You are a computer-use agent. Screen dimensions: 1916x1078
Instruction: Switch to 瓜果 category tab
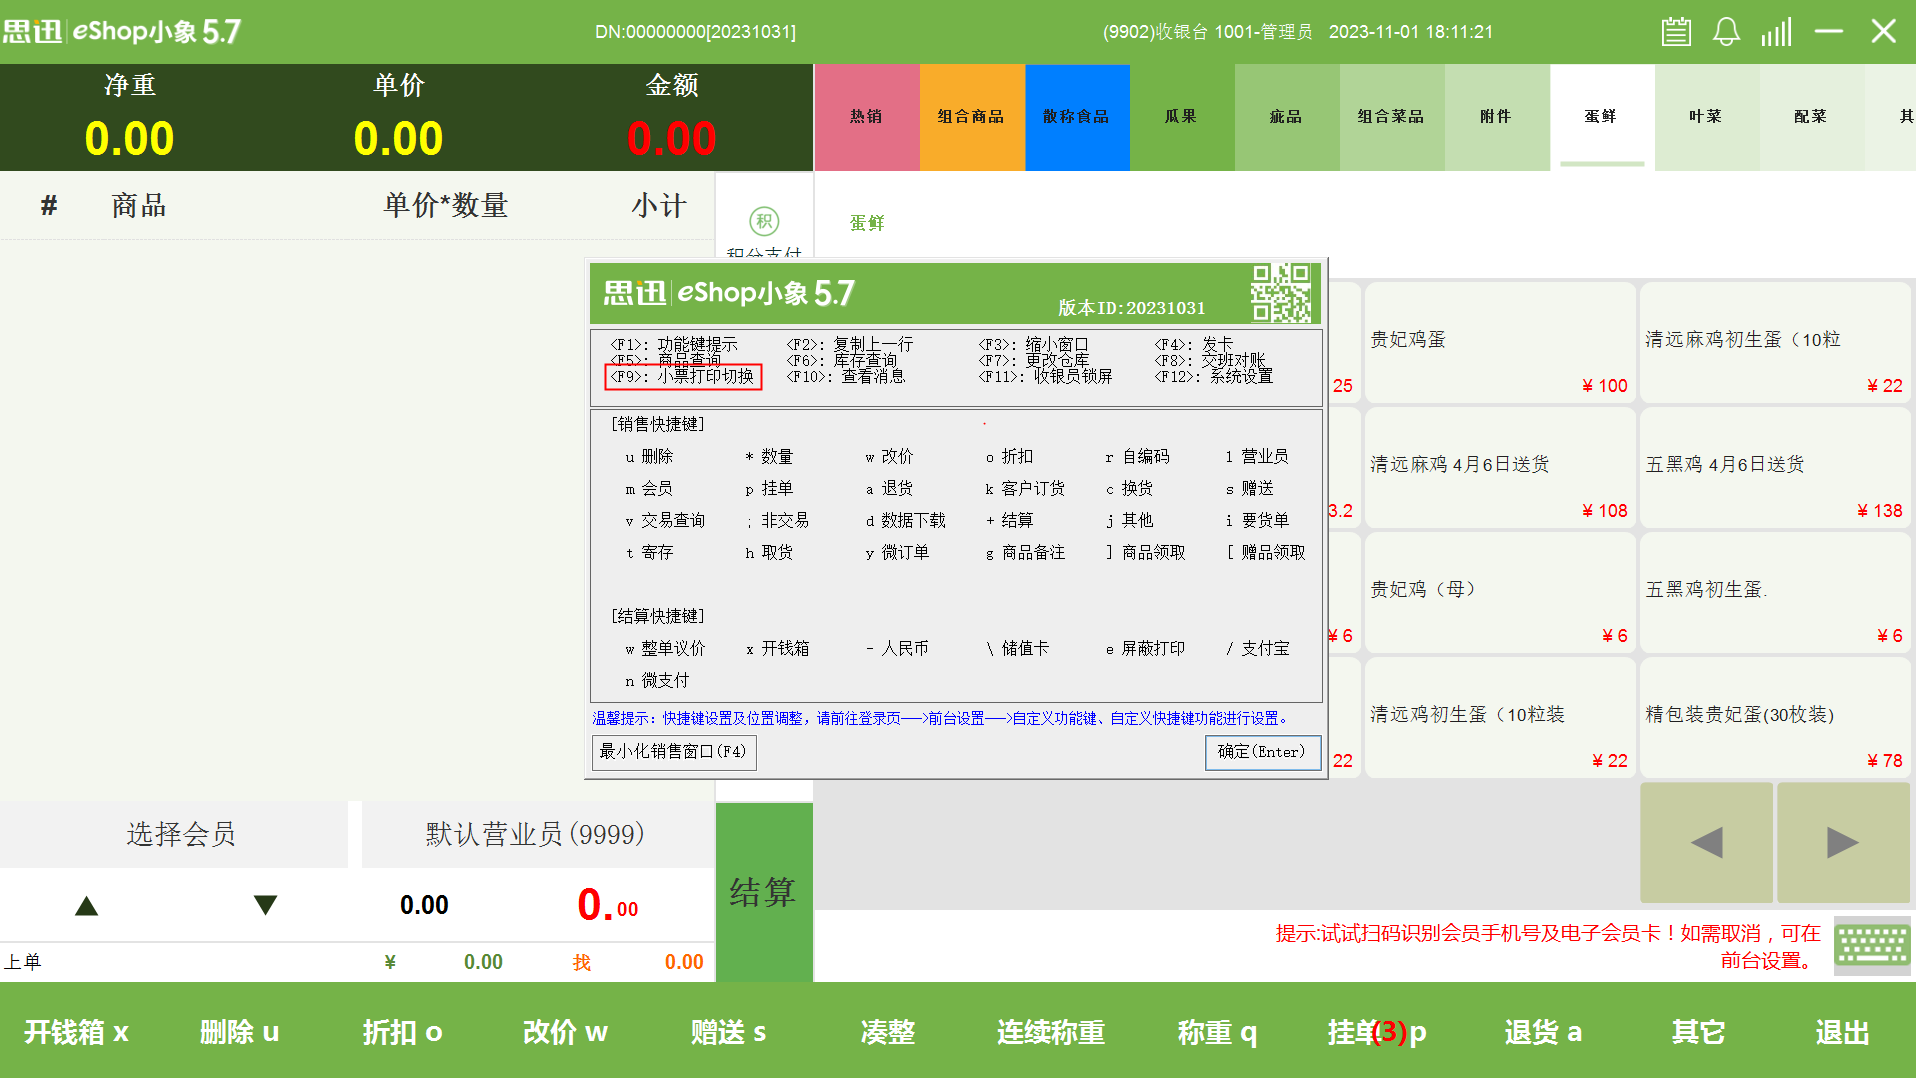(1182, 117)
